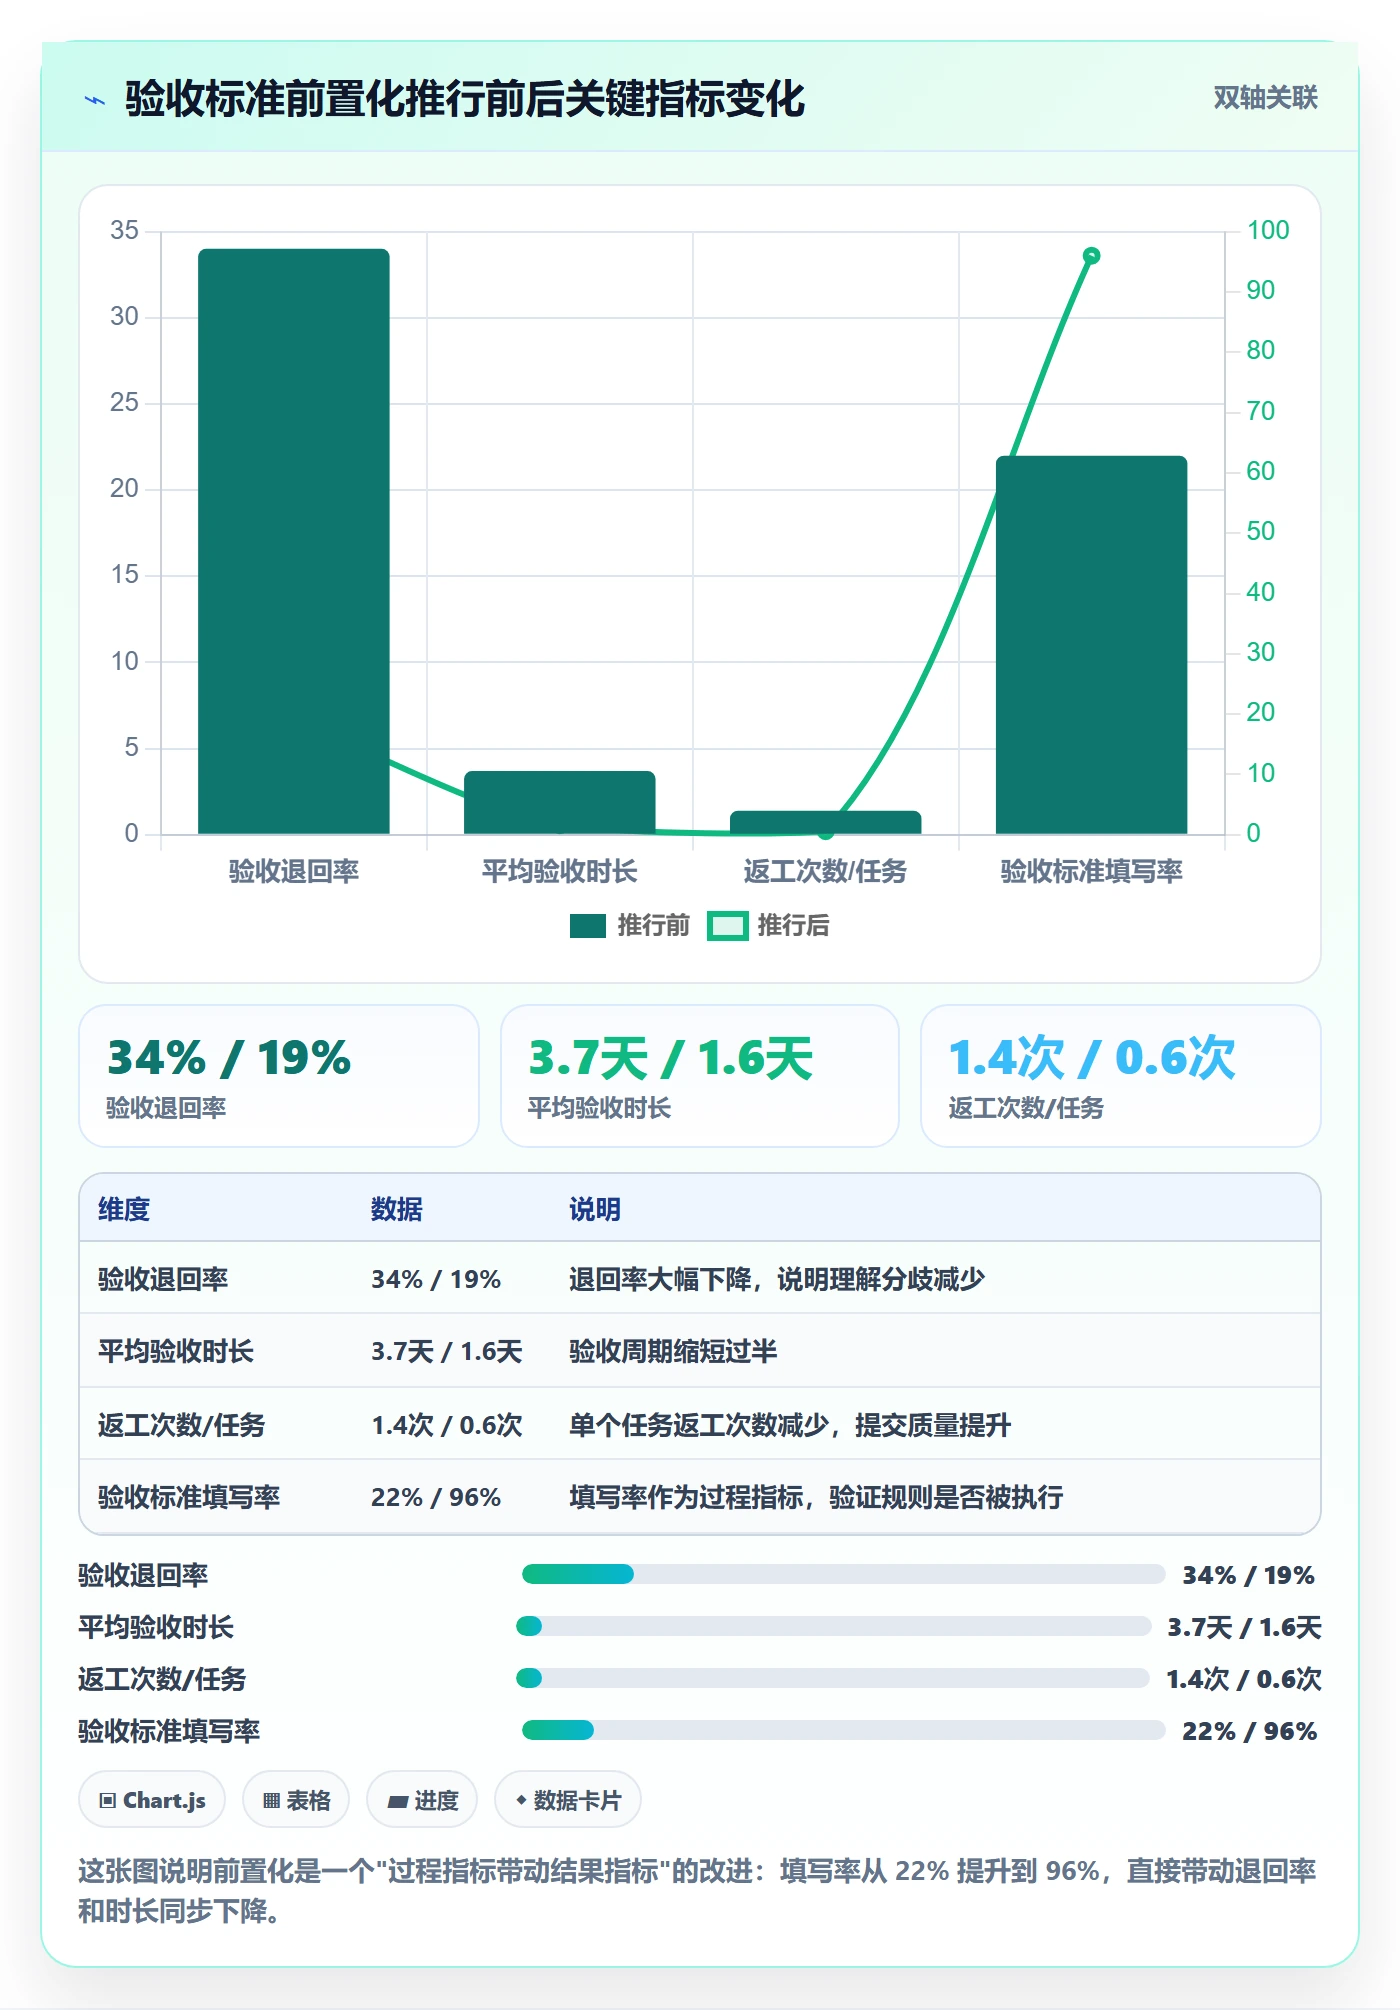Click the 验收标准填写率 x-axis label

click(1091, 871)
